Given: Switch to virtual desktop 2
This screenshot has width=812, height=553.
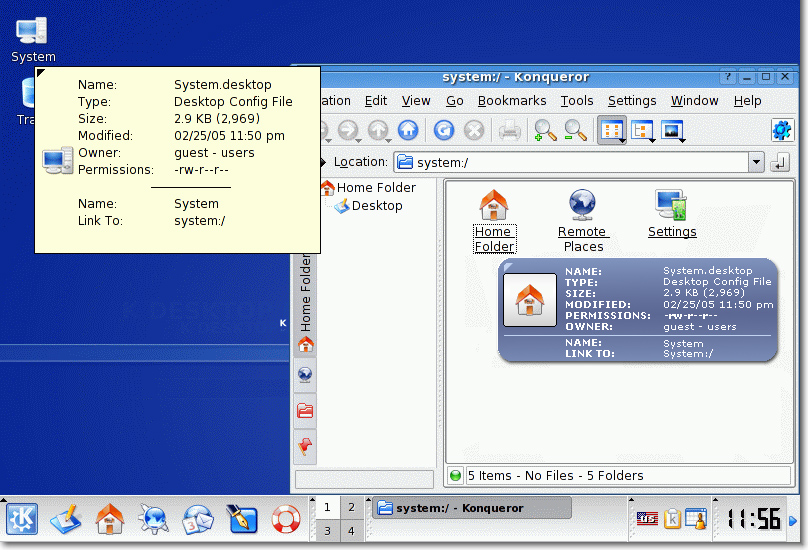Looking at the screenshot, I should click(352, 507).
